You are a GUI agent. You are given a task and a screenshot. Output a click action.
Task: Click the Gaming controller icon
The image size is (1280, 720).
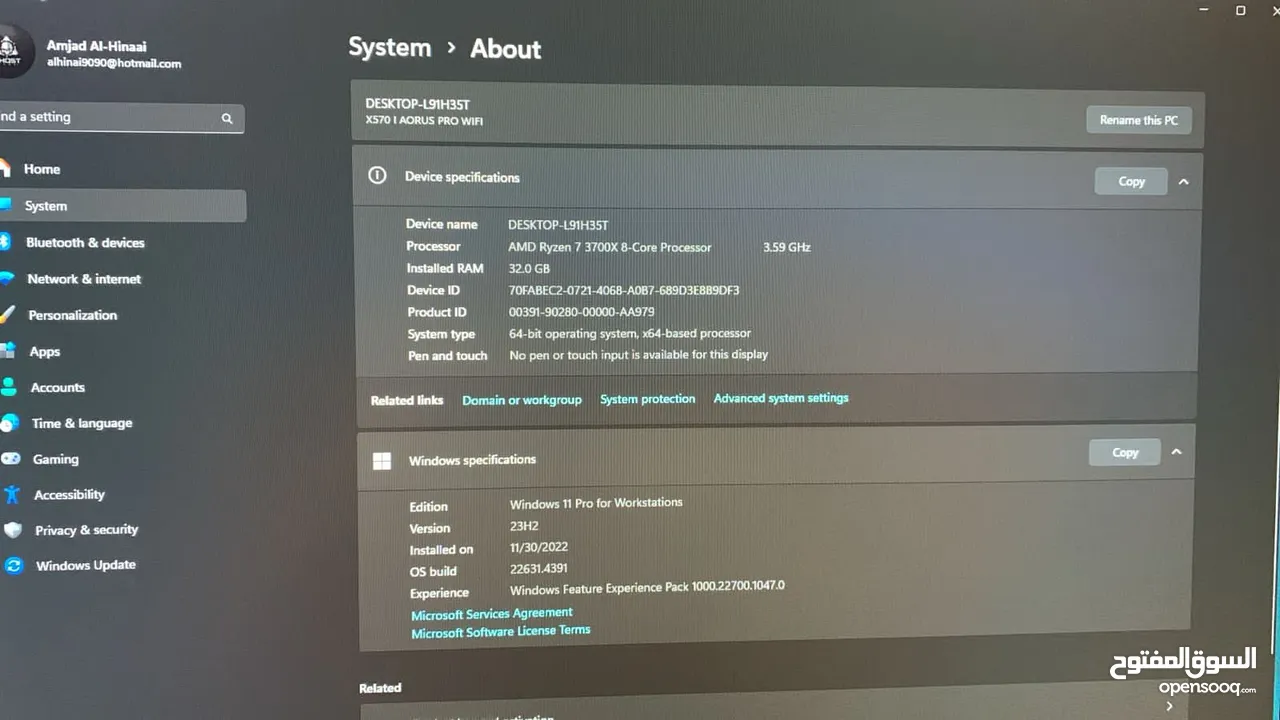pos(11,458)
